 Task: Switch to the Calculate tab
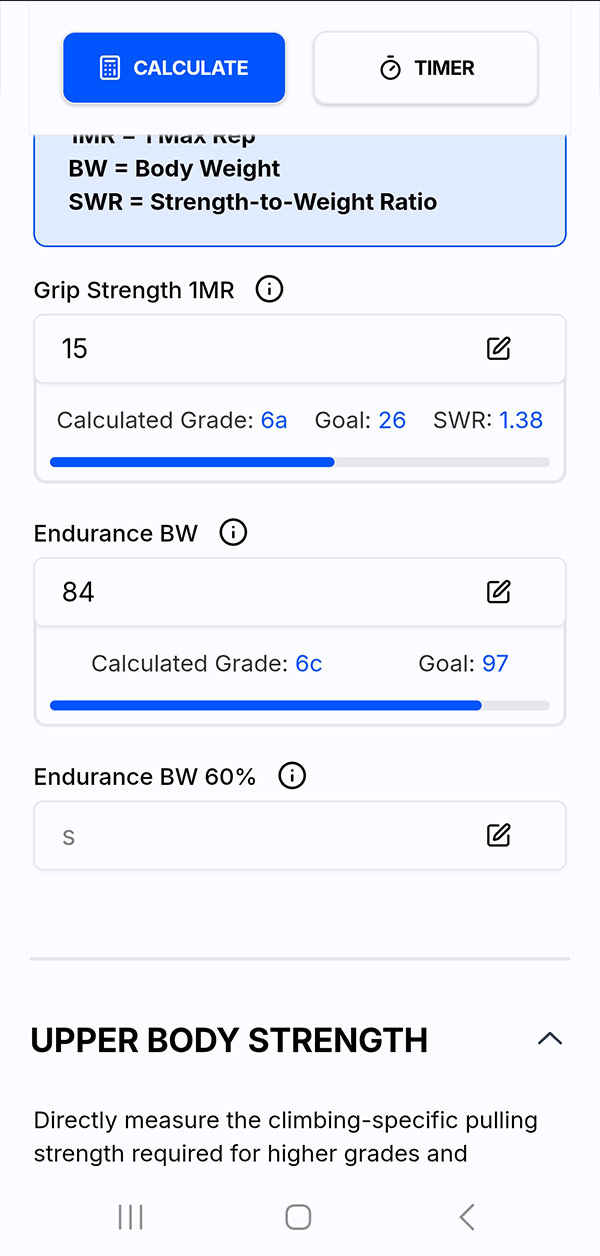point(174,68)
